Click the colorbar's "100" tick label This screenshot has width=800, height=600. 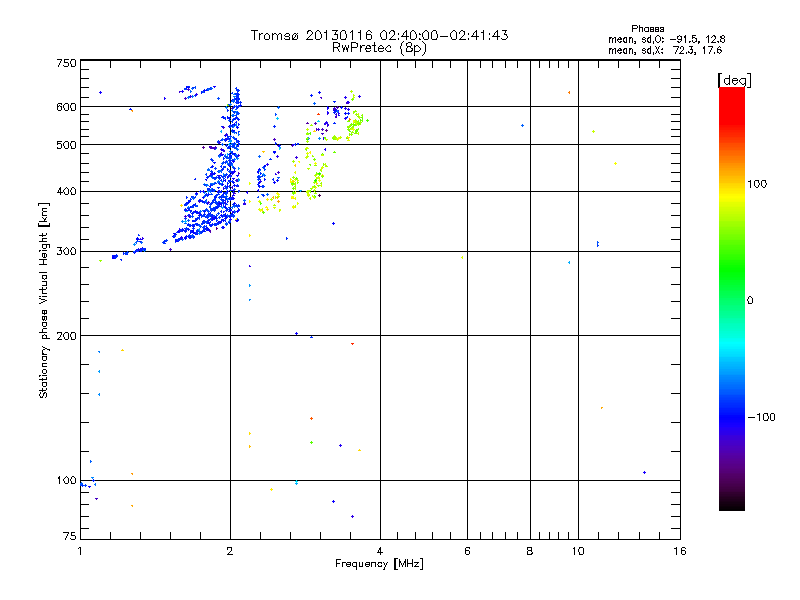click(x=757, y=184)
